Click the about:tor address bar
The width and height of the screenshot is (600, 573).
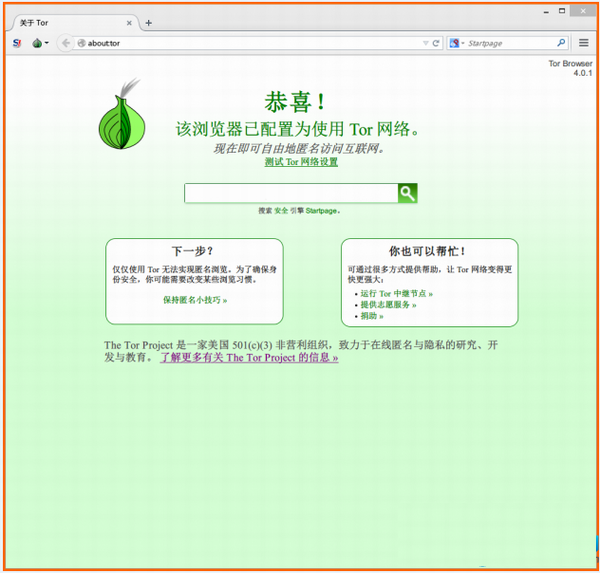coord(249,43)
